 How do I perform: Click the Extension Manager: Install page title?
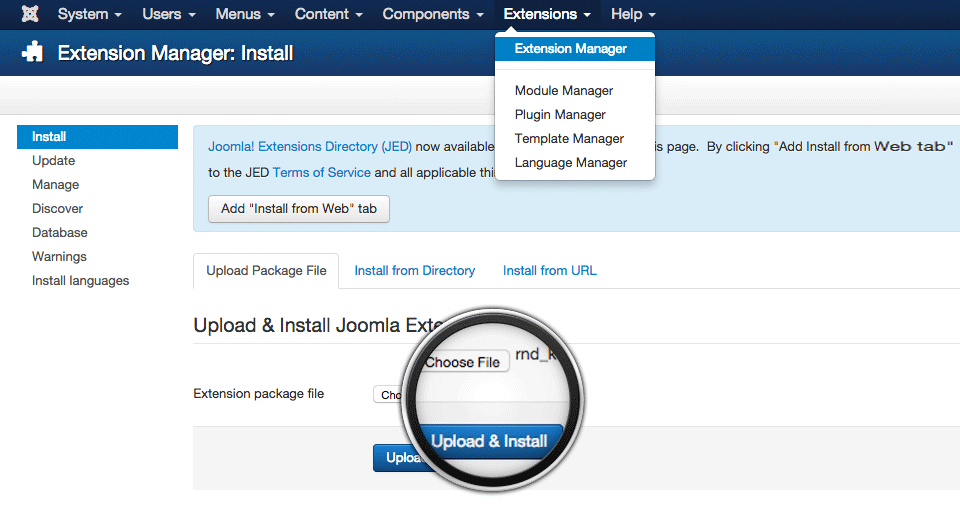coord(175,53)
